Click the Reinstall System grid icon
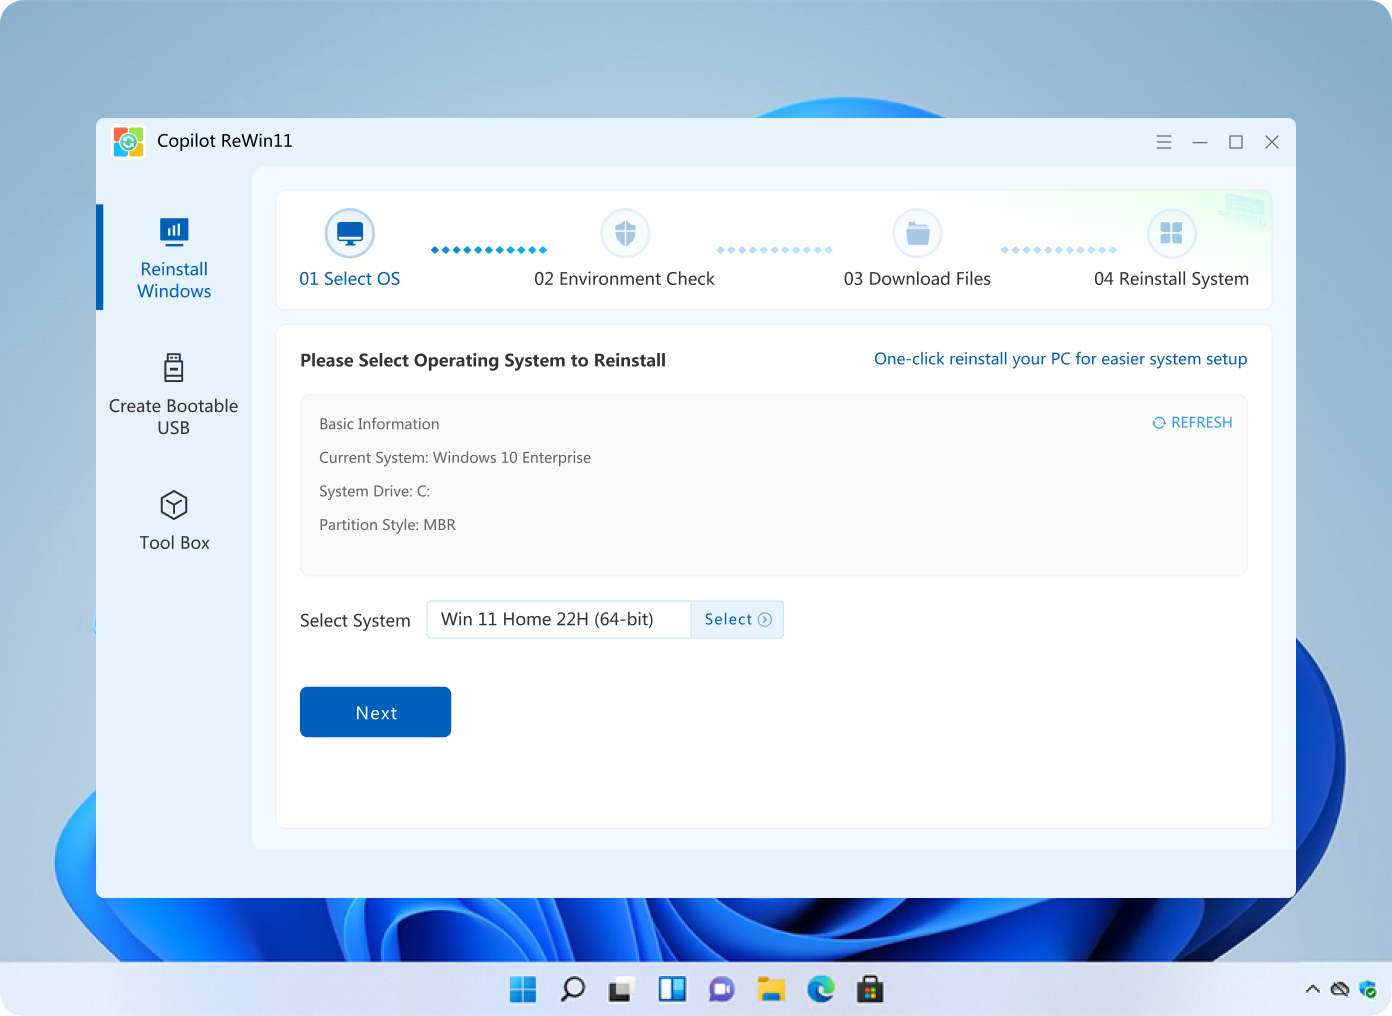 click(x=1171, y=234)
